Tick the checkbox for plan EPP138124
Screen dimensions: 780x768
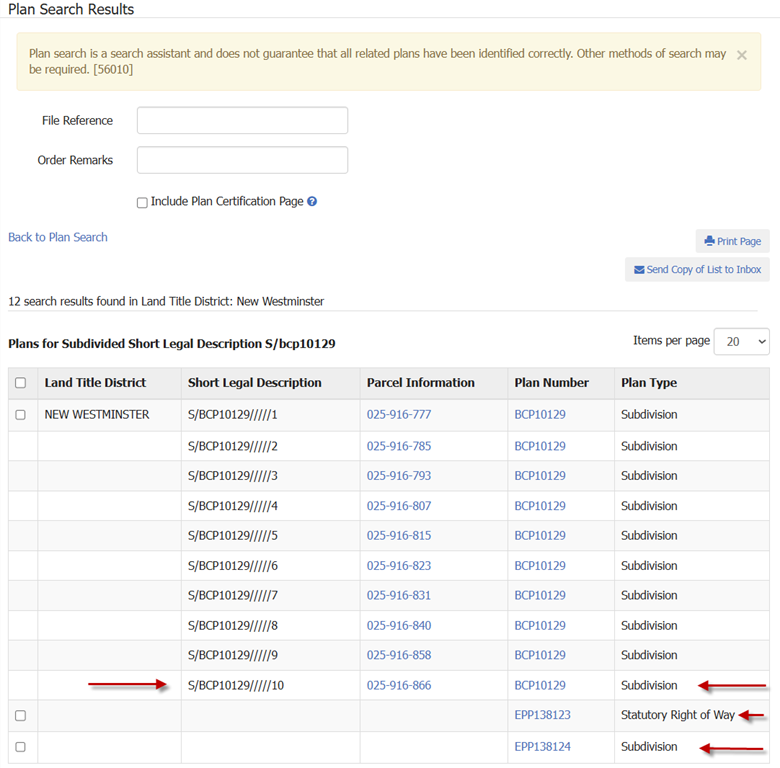click(20, 747)
